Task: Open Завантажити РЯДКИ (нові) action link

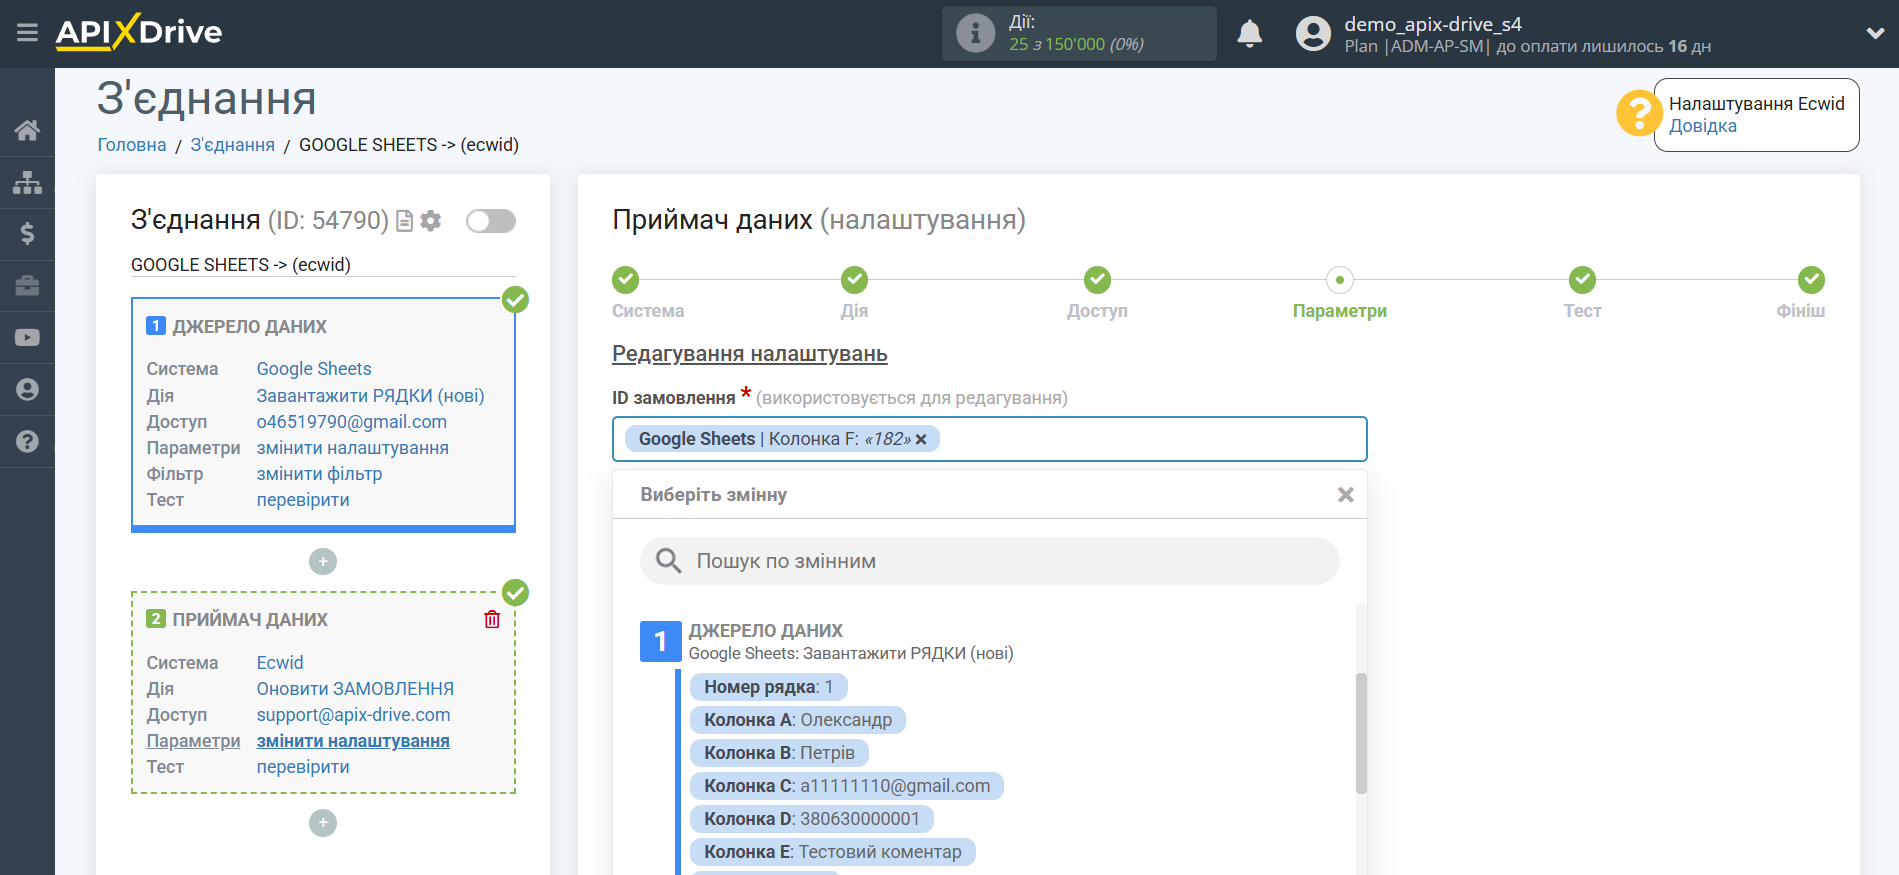Action: pos(370,396)
